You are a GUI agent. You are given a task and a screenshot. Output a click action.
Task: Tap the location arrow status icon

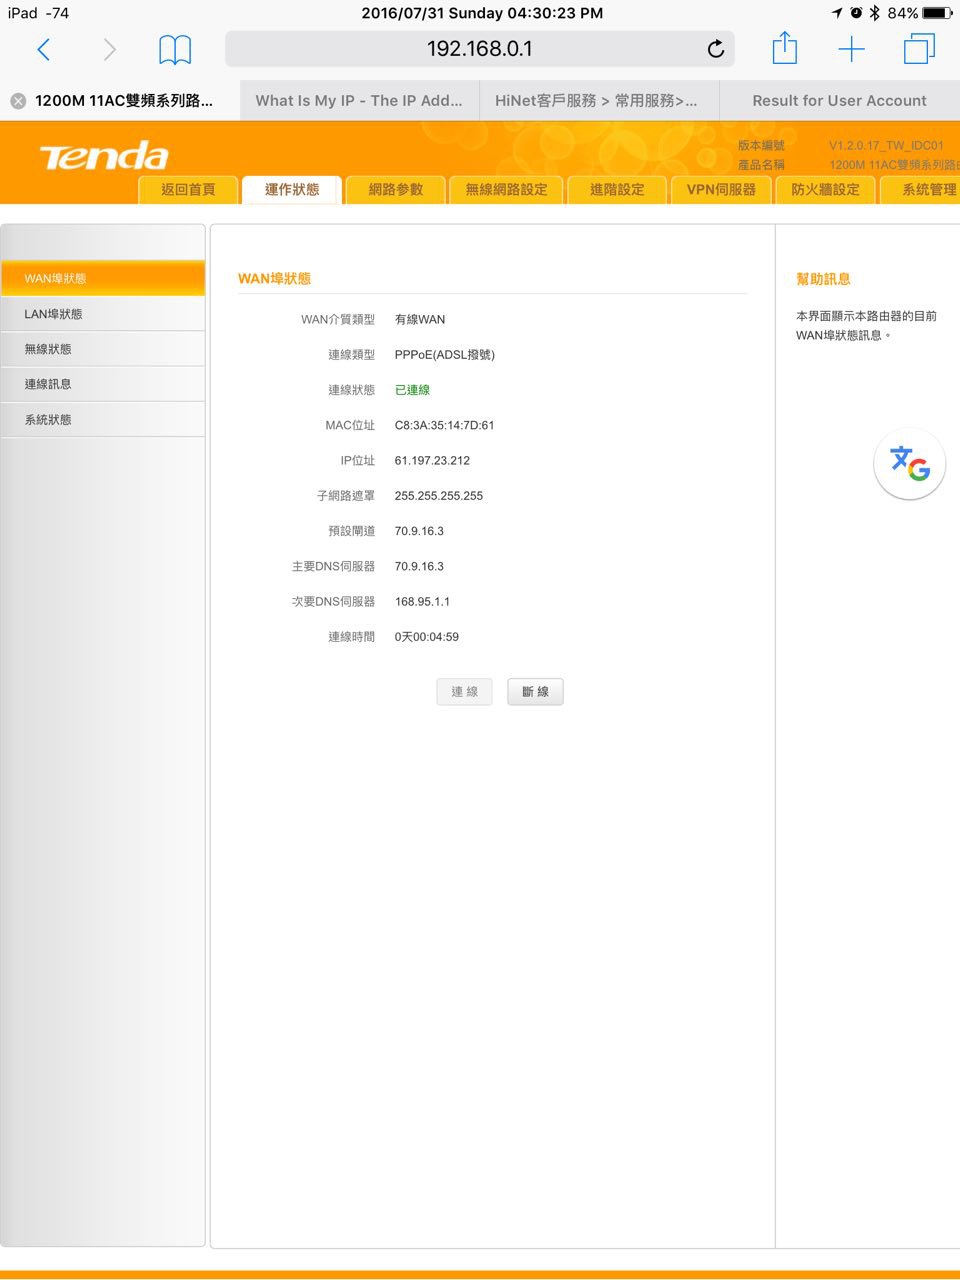tap(837, 13)
